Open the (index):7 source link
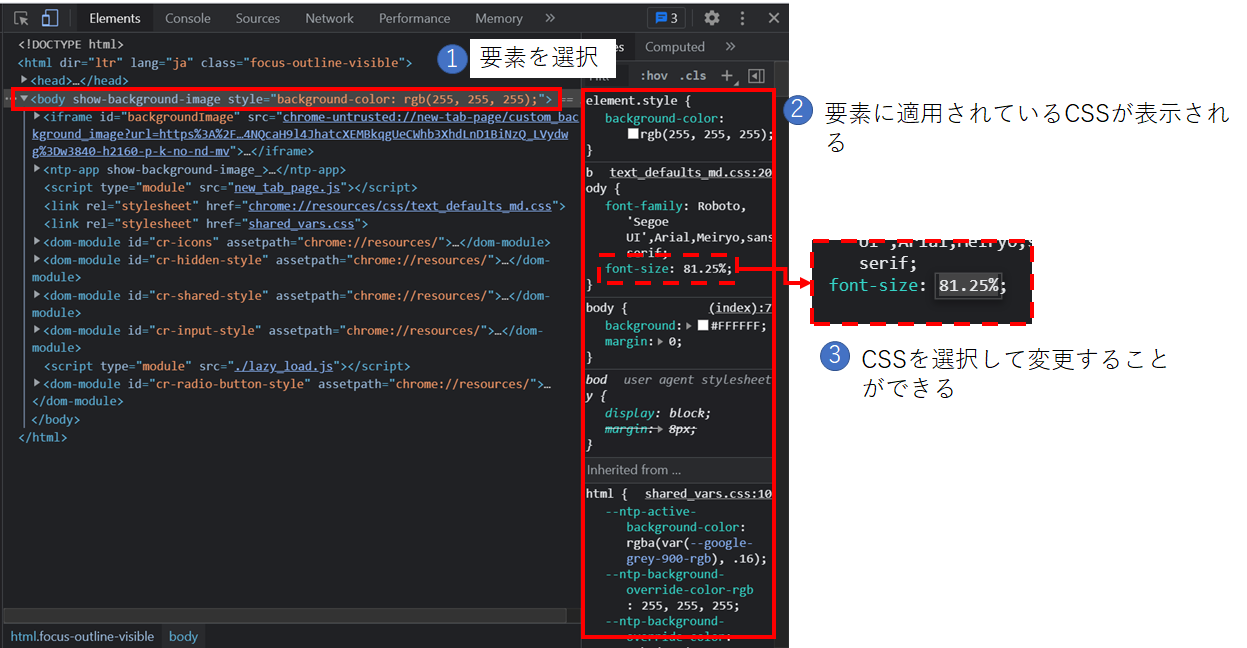 tap(741, 308)
